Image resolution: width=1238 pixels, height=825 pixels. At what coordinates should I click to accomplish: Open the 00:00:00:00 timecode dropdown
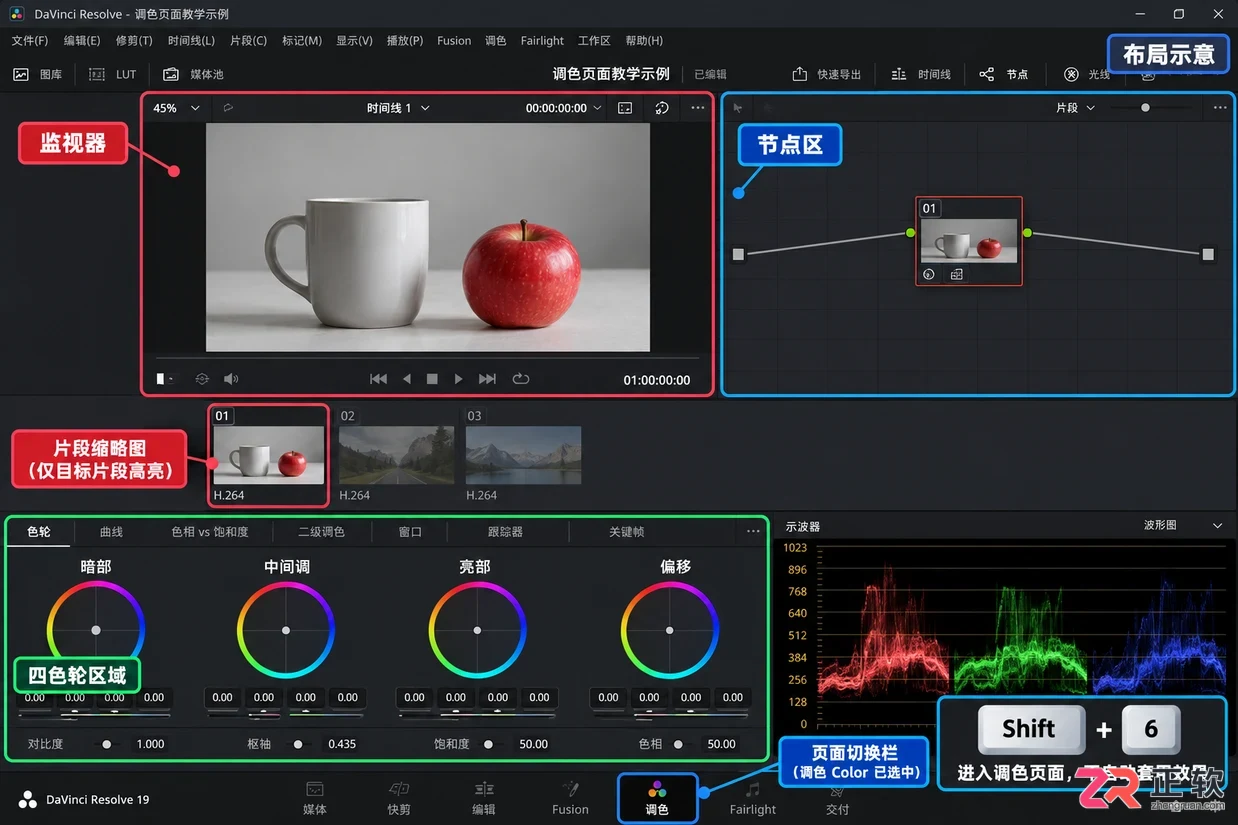pos(564,108)
